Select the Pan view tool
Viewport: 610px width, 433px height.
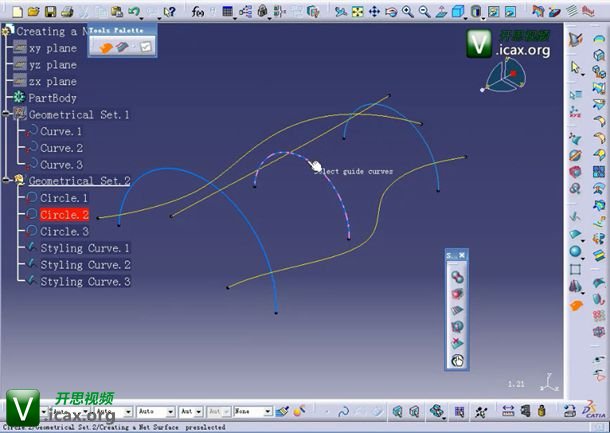pos(373,11)
